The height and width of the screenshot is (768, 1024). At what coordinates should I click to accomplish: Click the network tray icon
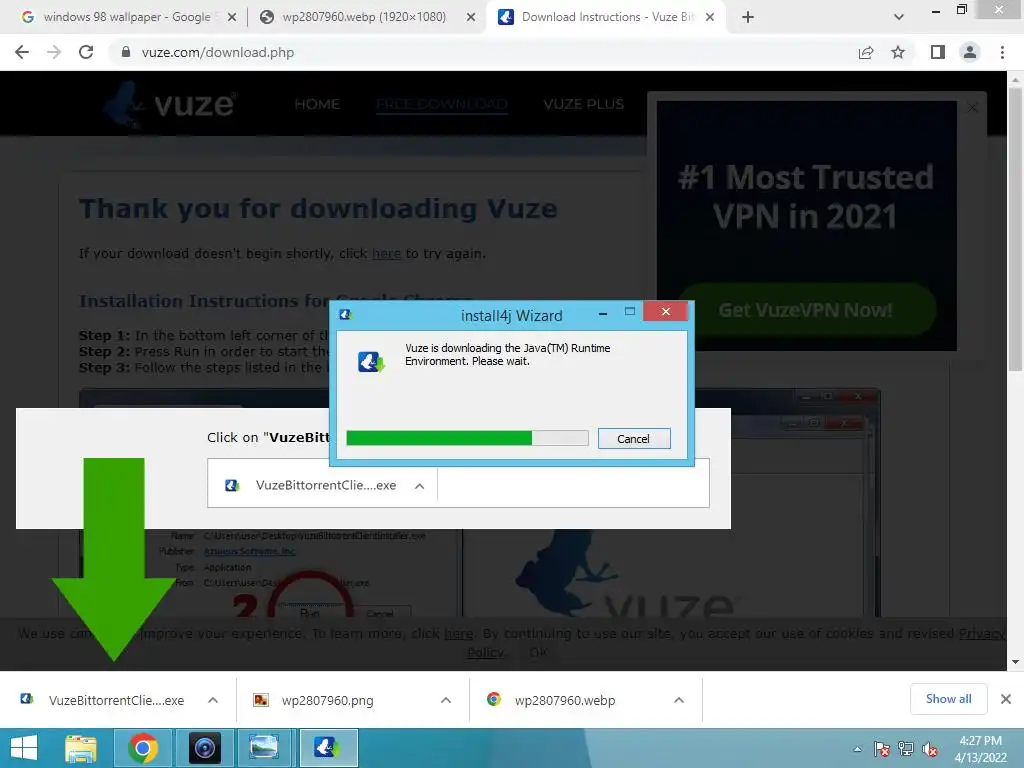point(906,749)
